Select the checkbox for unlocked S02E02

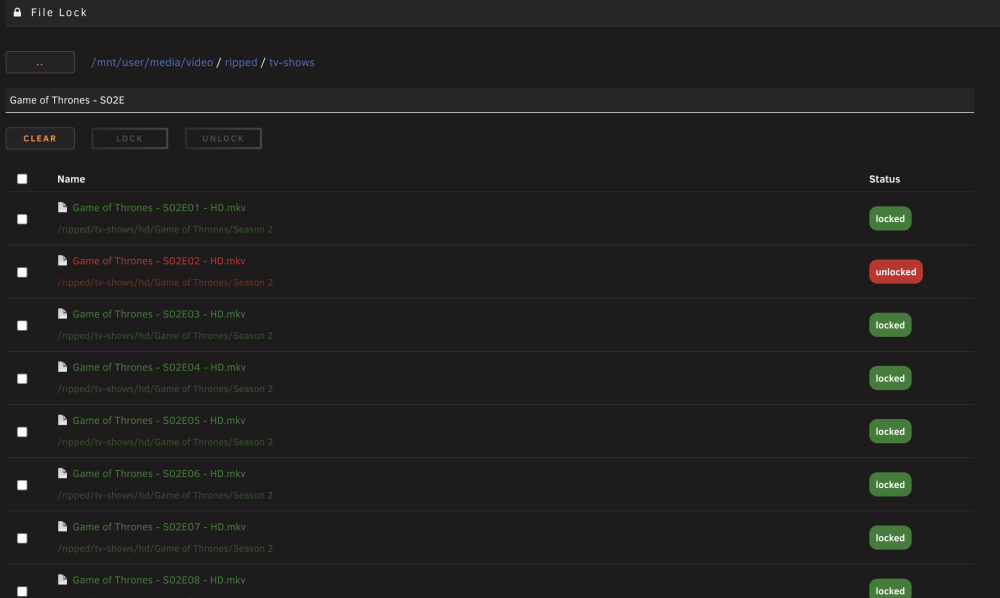(22, 272)
